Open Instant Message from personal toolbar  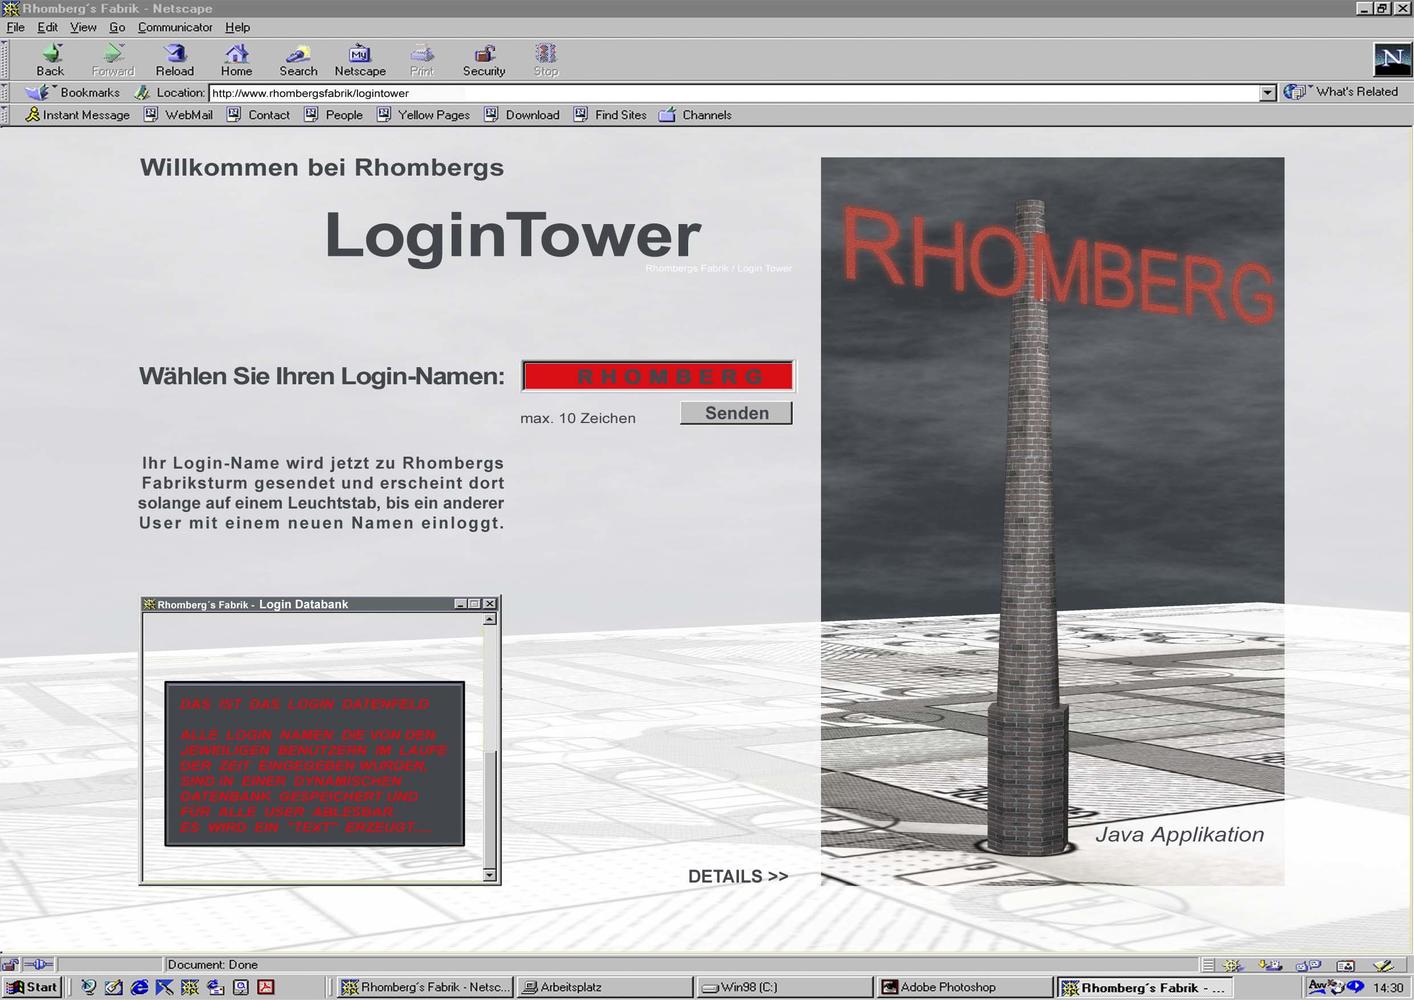point(77,115)
